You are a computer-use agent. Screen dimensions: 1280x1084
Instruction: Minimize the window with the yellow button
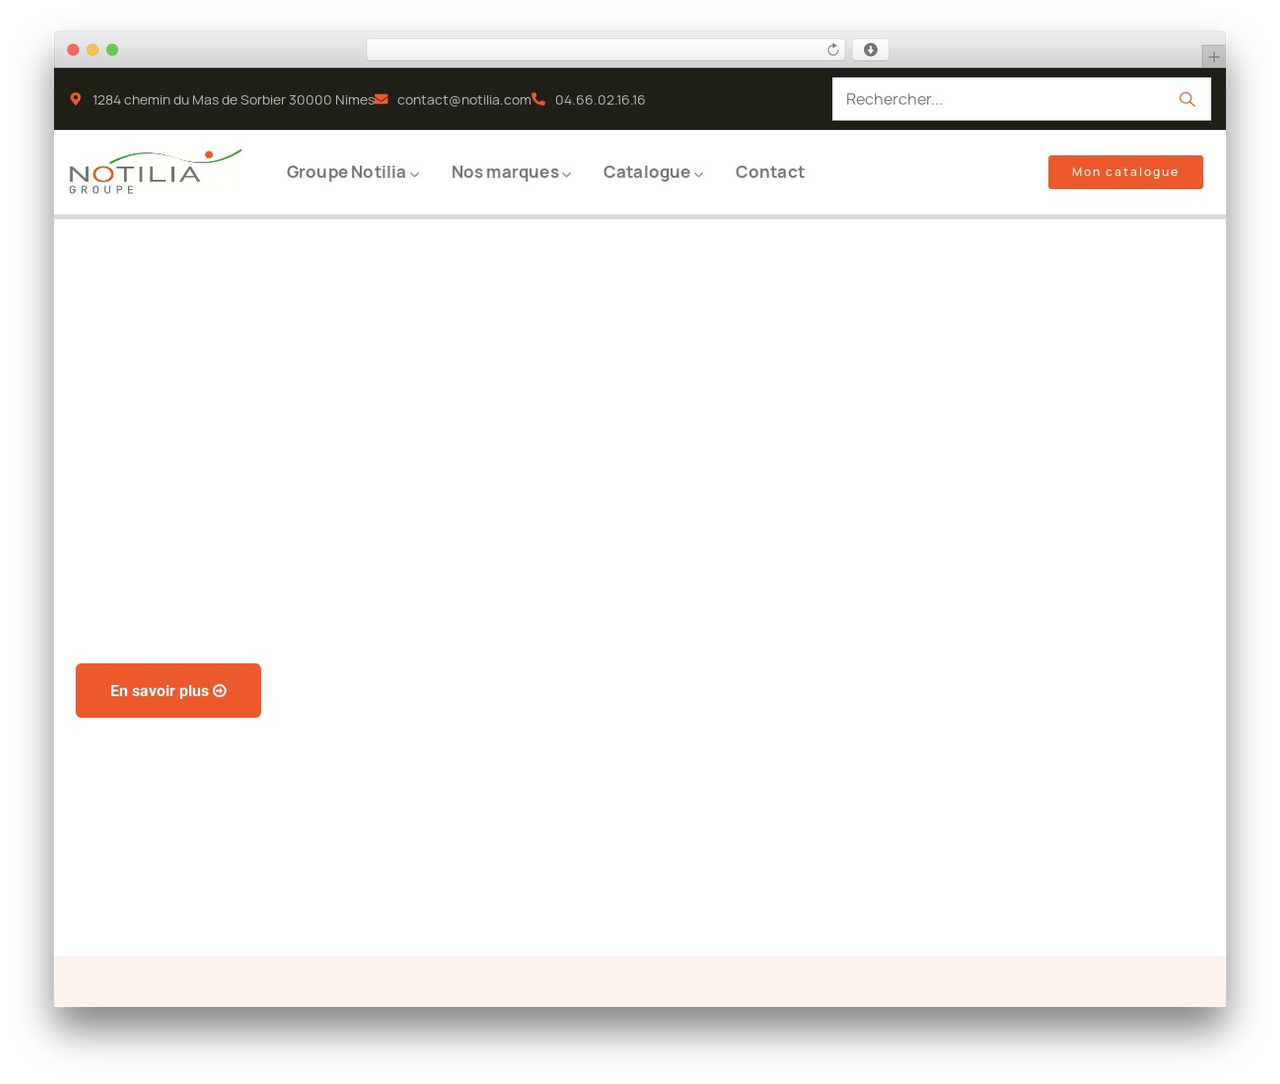[93, 50]
